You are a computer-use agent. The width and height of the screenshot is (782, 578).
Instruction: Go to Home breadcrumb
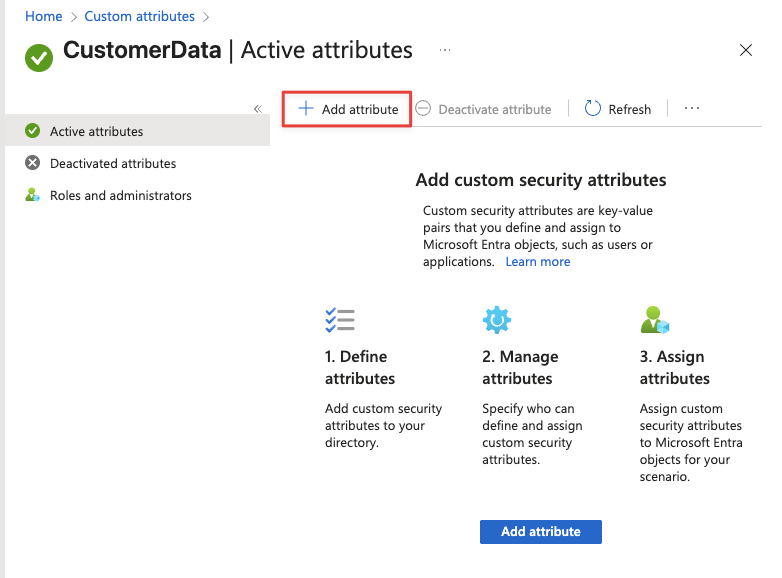tap(43, 16)
